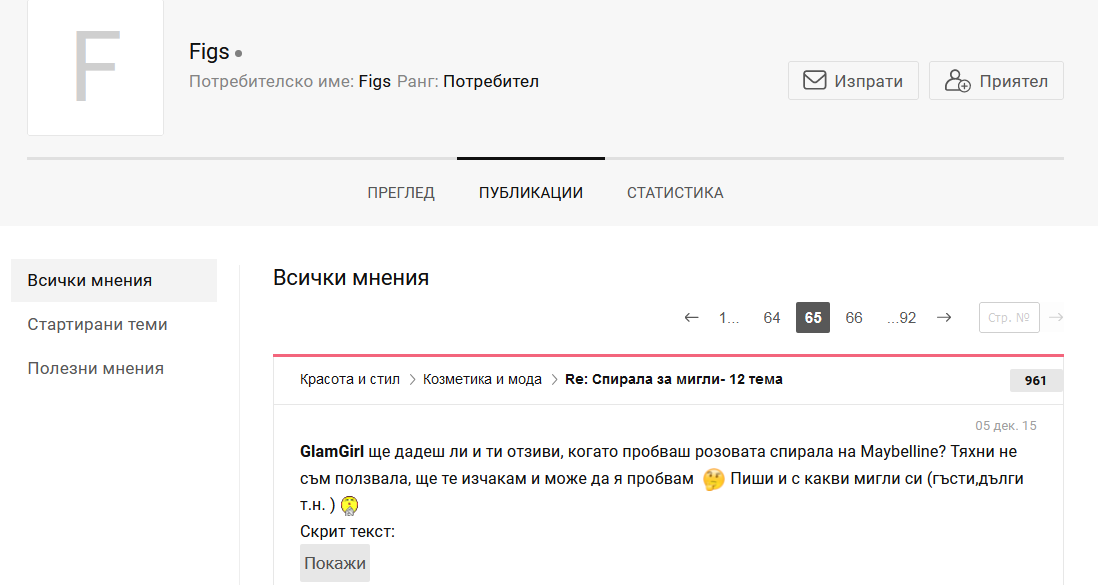Select the ПУБЛИКАЦИИ tab
1098x585 pixels.
coord(531,193)
